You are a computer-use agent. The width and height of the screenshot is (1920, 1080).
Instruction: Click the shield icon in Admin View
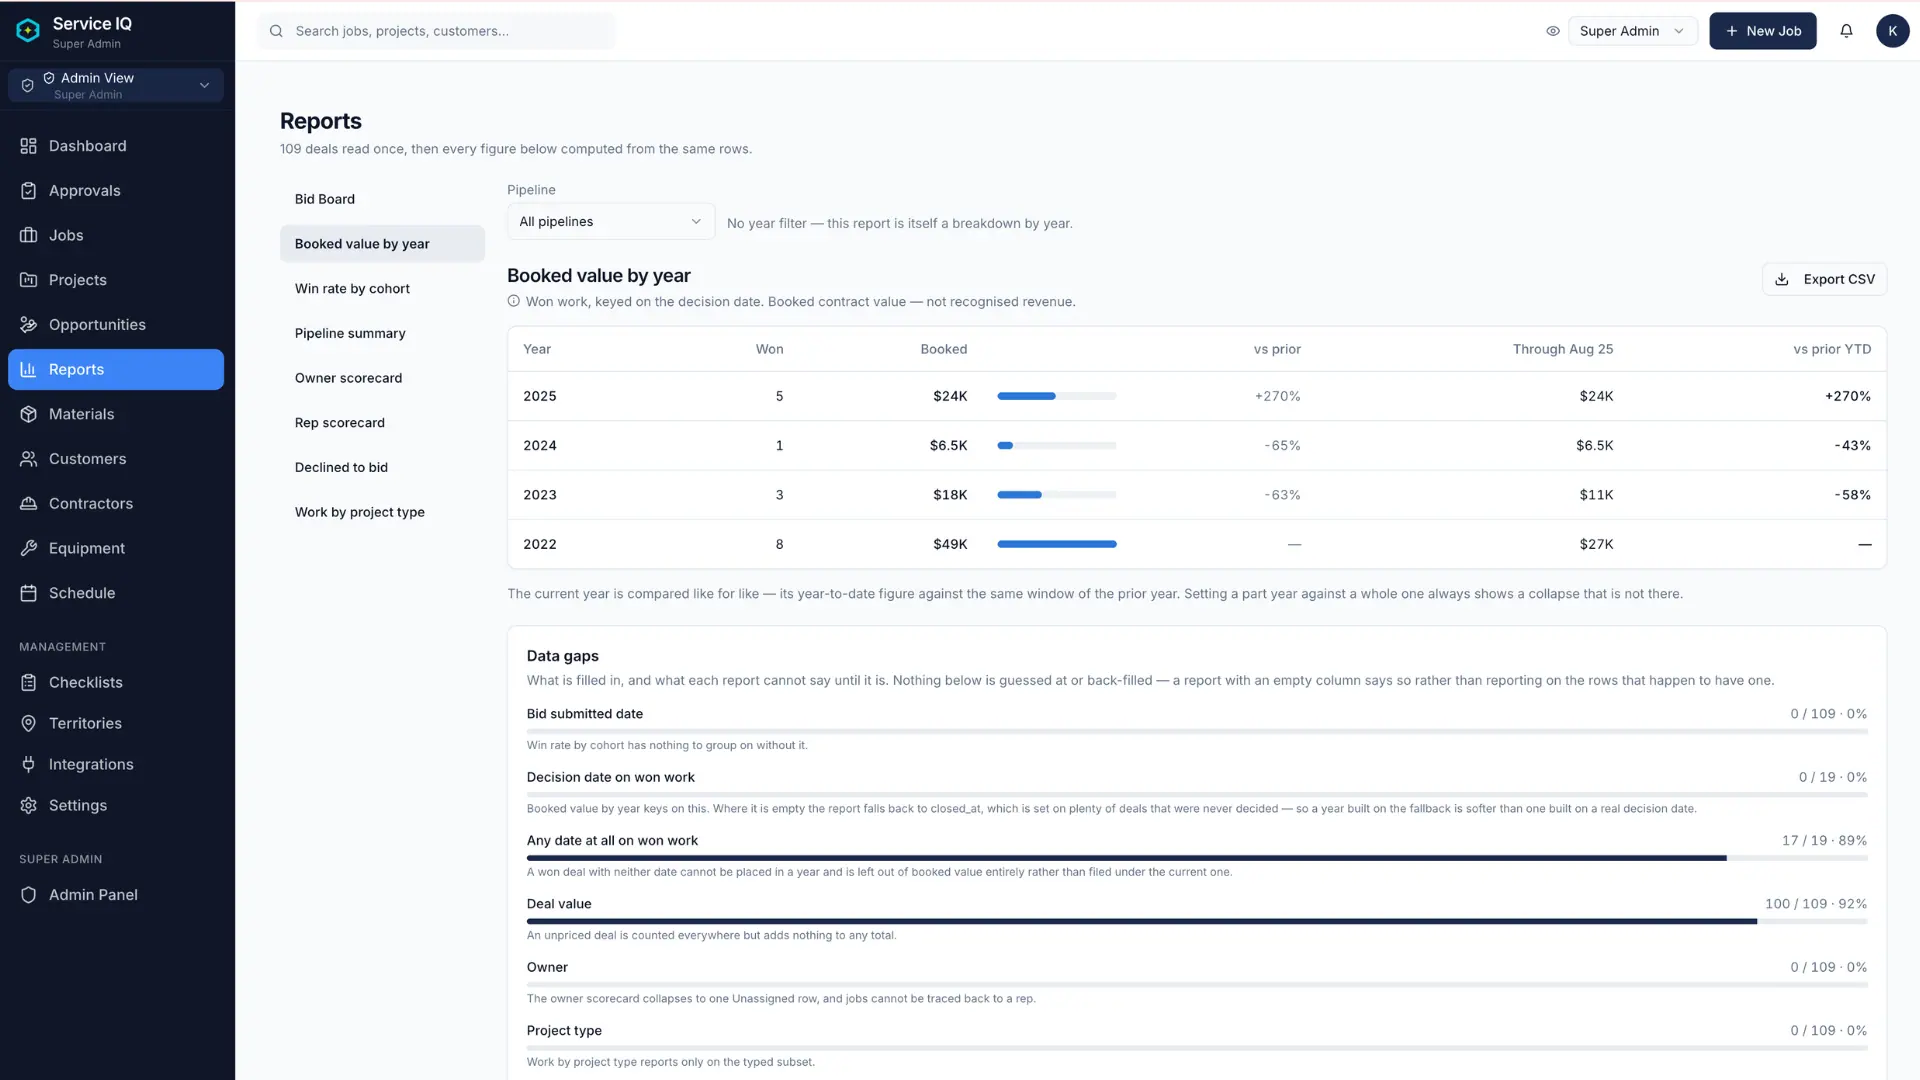pos(27,85)
